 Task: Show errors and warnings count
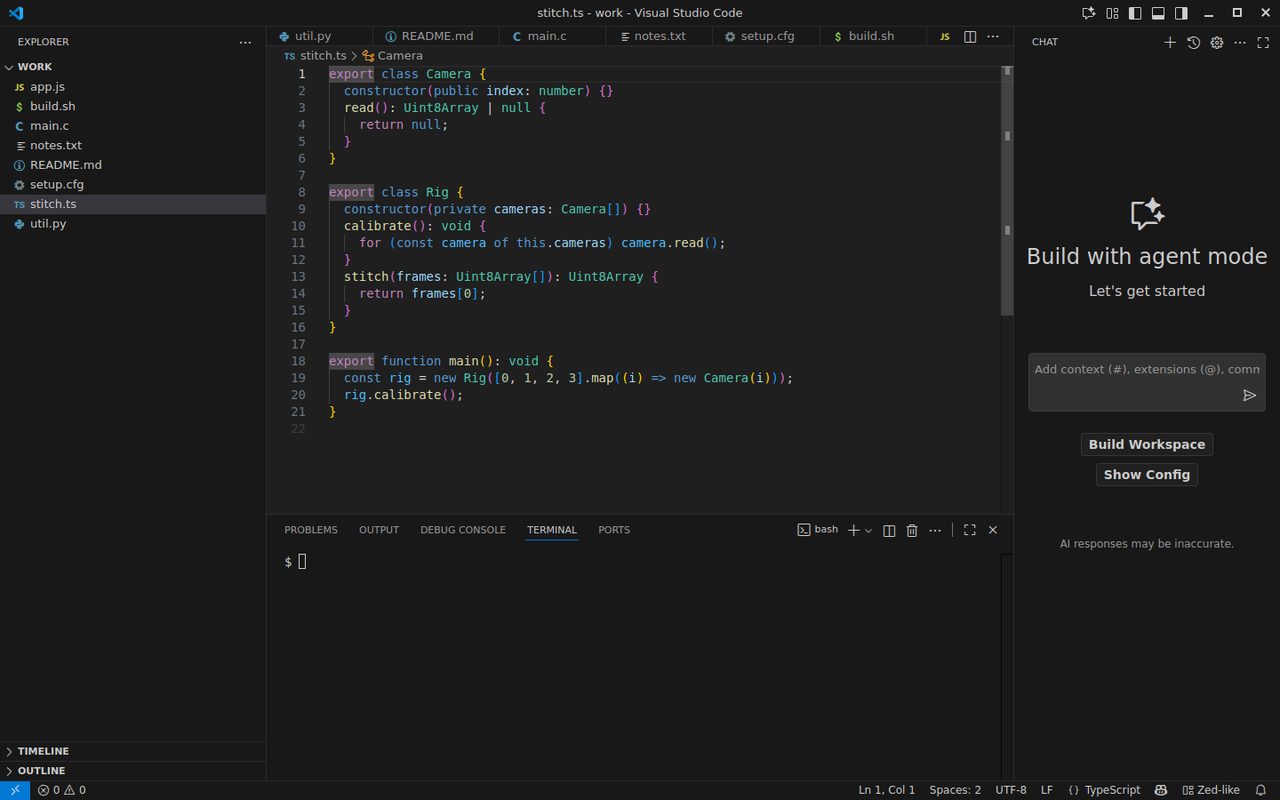click(61, 790)
